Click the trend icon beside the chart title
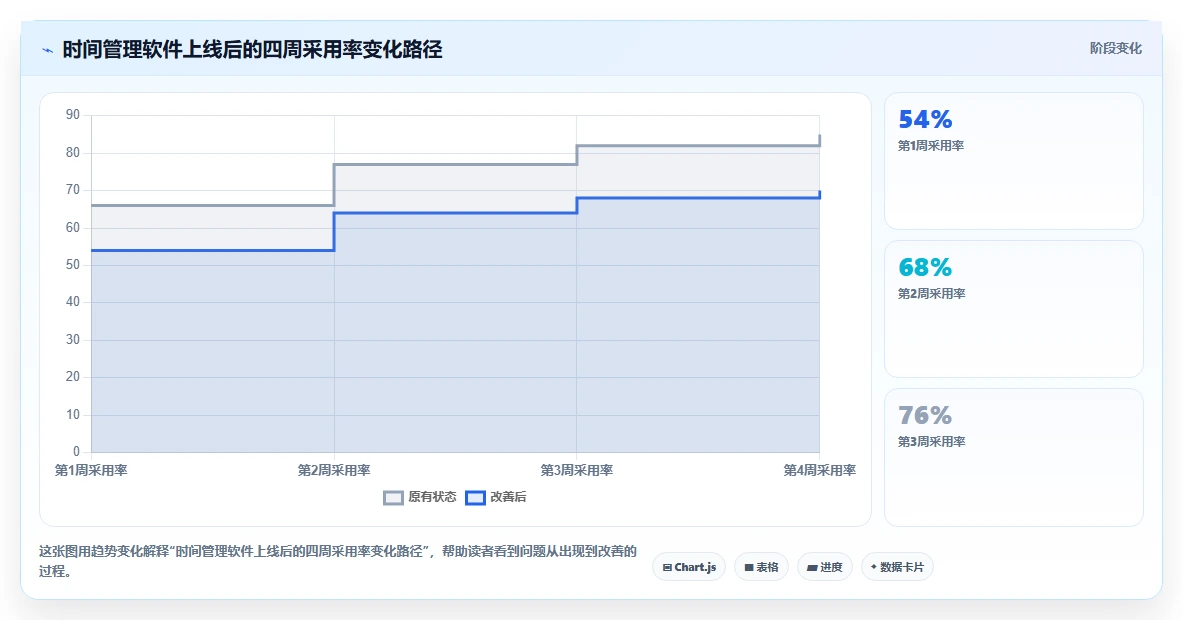This screenshot has width=1183, height=620. tap(48, 51)
